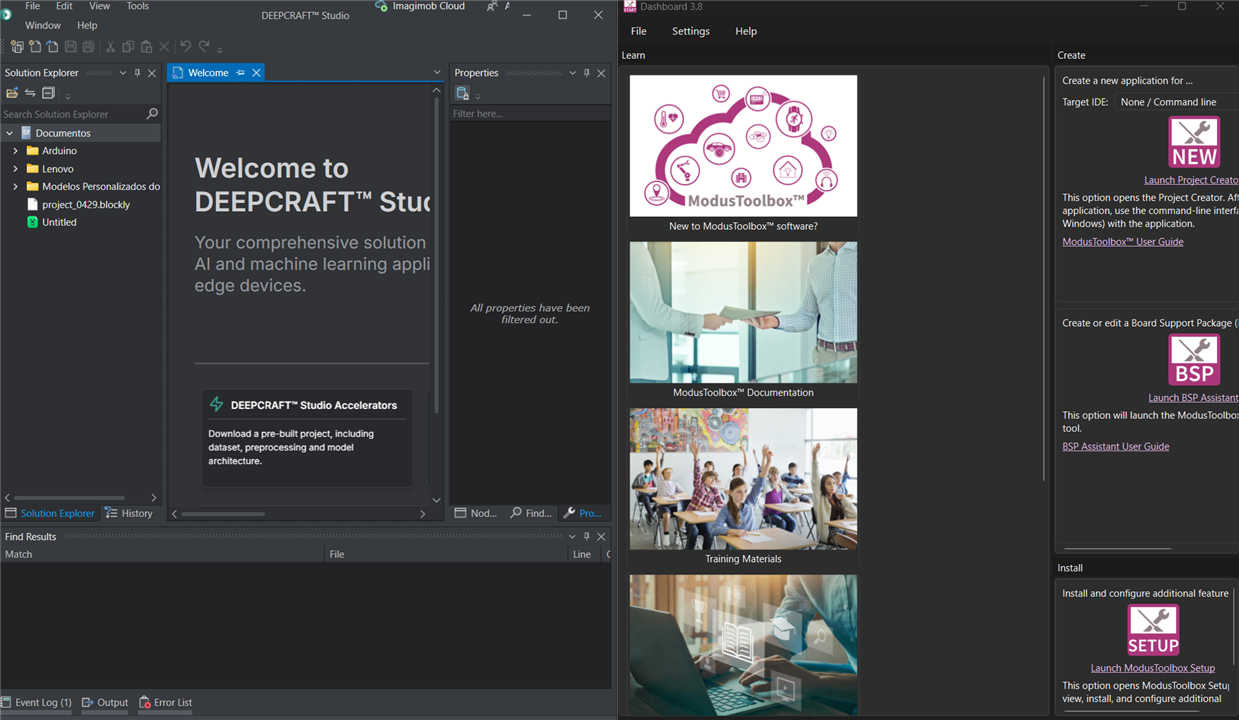Open the Find Results panel options dropdown arrow
Image resolution: width=1239 pixels, height=720 pixels.
573,537
